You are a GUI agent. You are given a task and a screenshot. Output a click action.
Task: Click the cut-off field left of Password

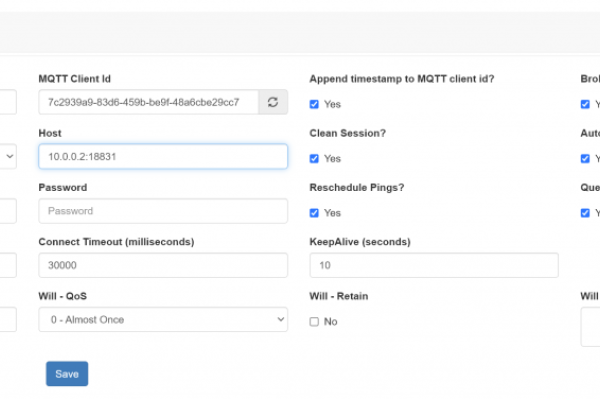coord(8,211)
